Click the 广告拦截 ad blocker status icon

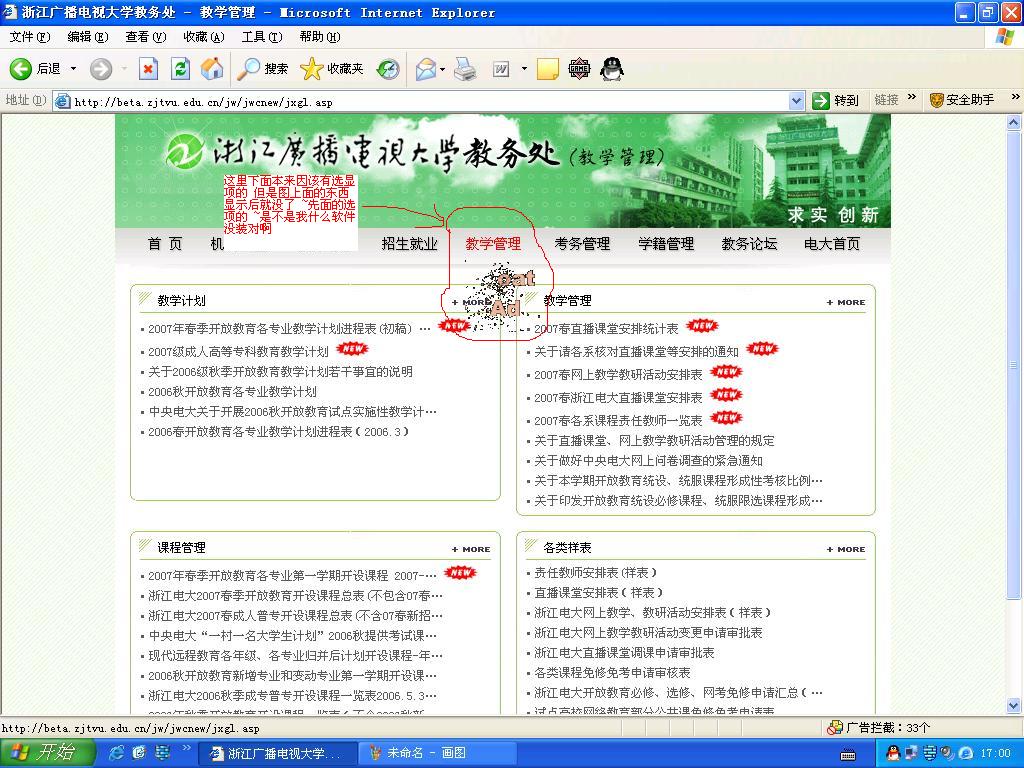[x=835, y=728]
